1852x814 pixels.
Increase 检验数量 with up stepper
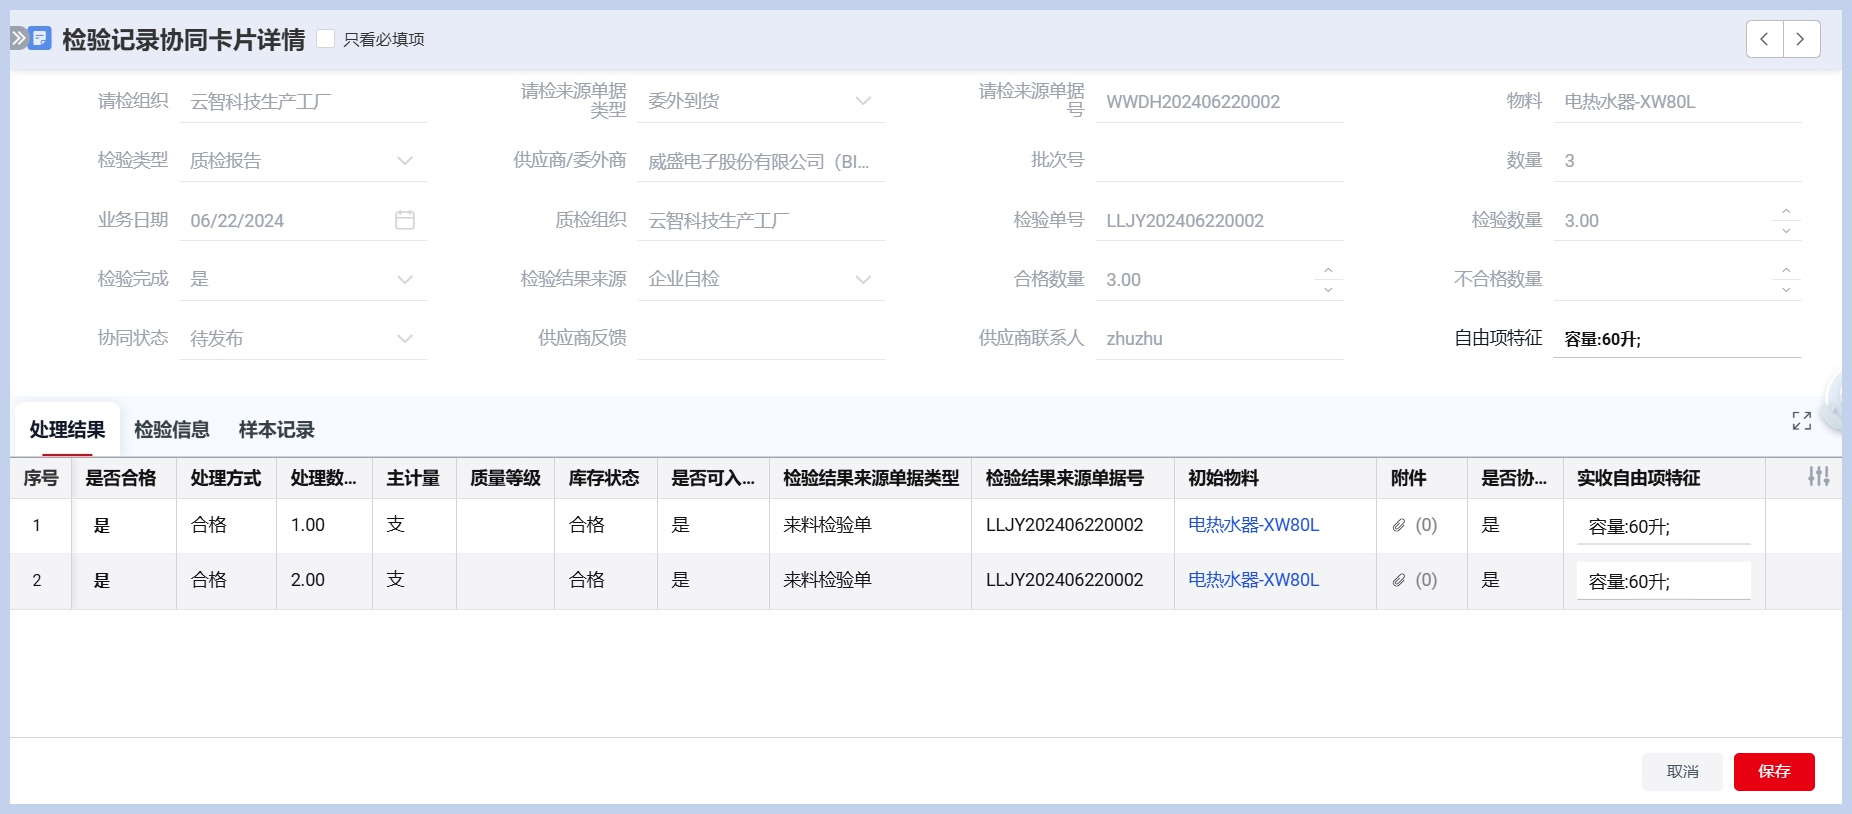coord(1786,211)
